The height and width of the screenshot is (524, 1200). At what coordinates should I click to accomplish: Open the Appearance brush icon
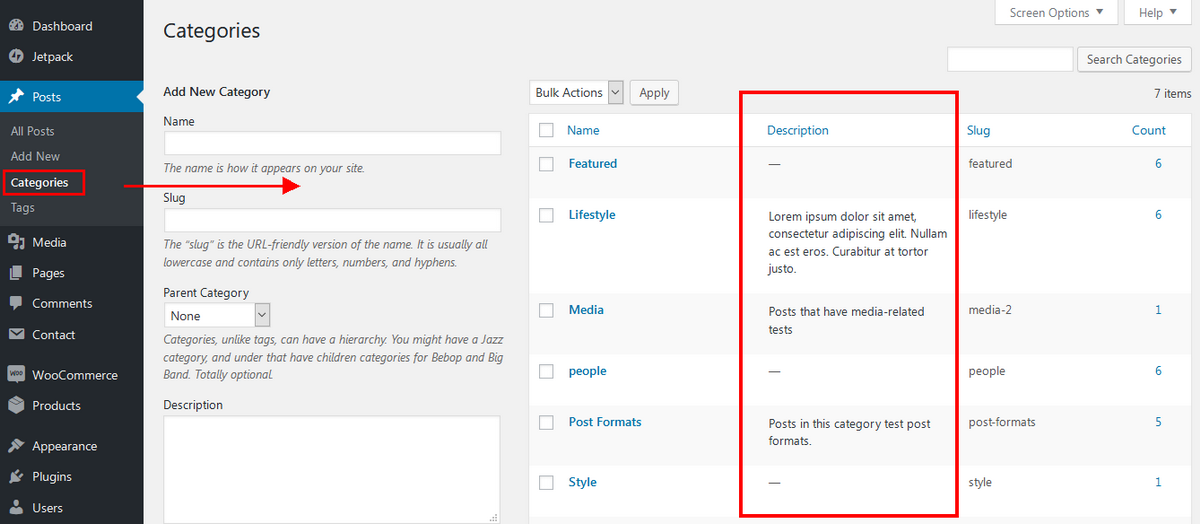pyautogui.click(x=16, y=446)
